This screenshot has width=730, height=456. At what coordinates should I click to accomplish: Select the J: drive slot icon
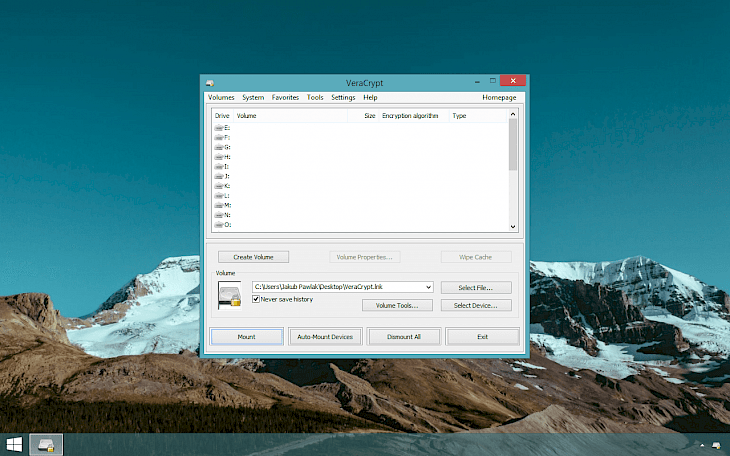click(219, 176)
